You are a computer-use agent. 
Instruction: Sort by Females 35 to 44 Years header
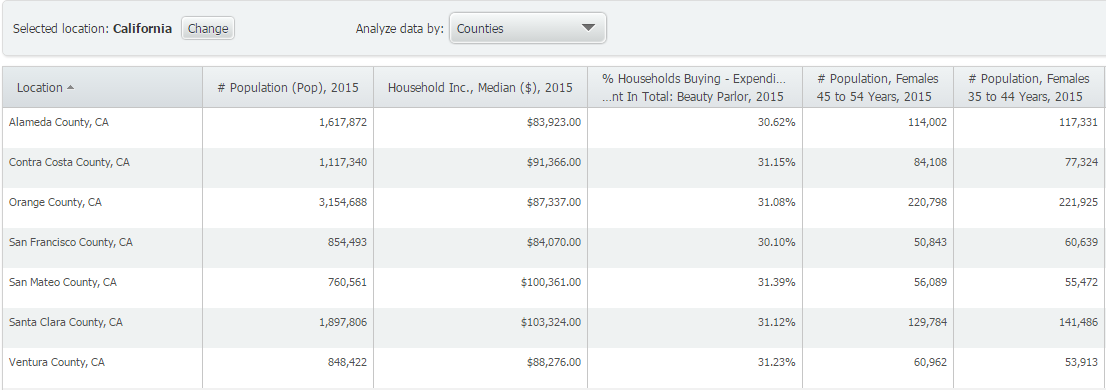click(x=1029, y=87)
